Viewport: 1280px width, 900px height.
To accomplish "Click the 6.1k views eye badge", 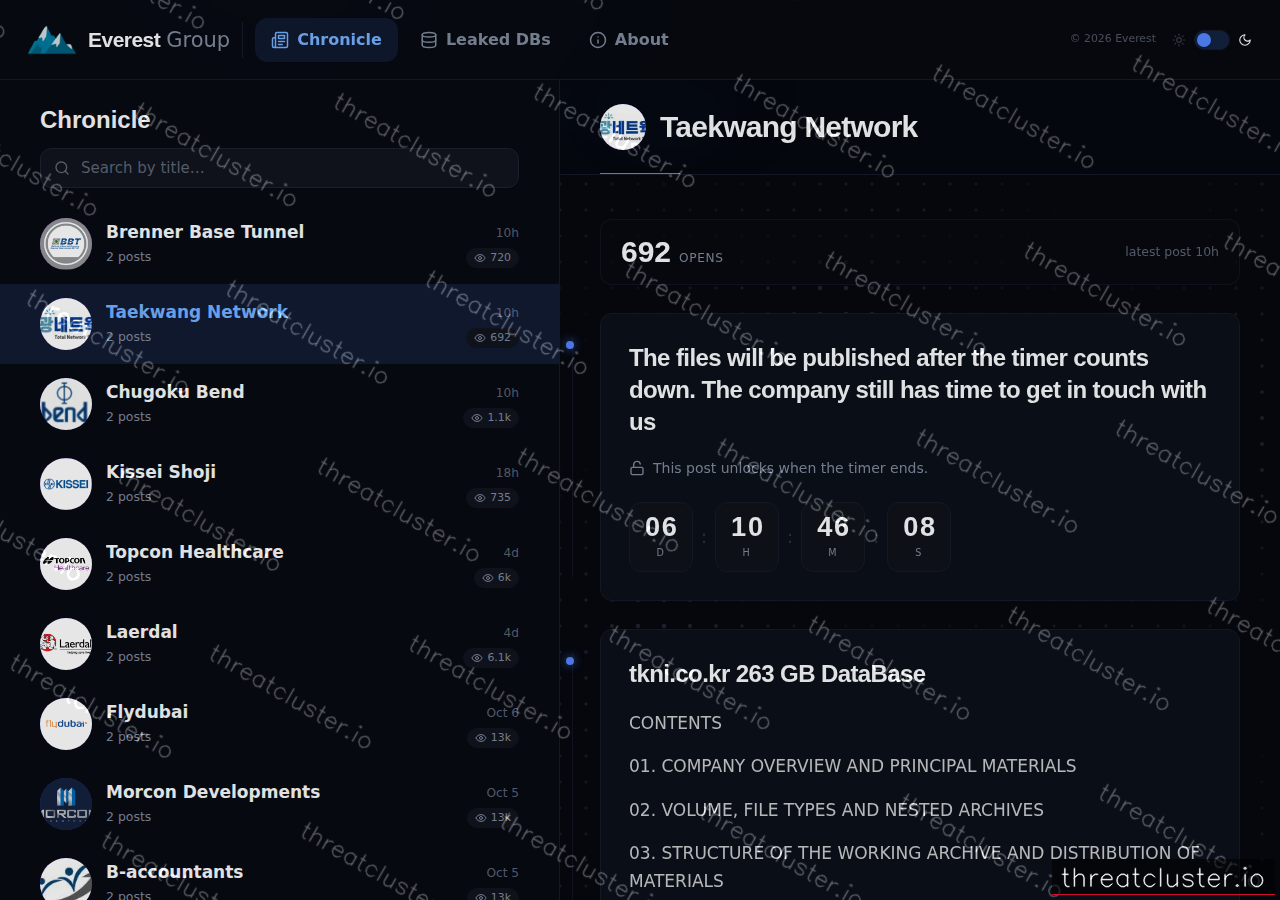I will [x=491, y=658].
